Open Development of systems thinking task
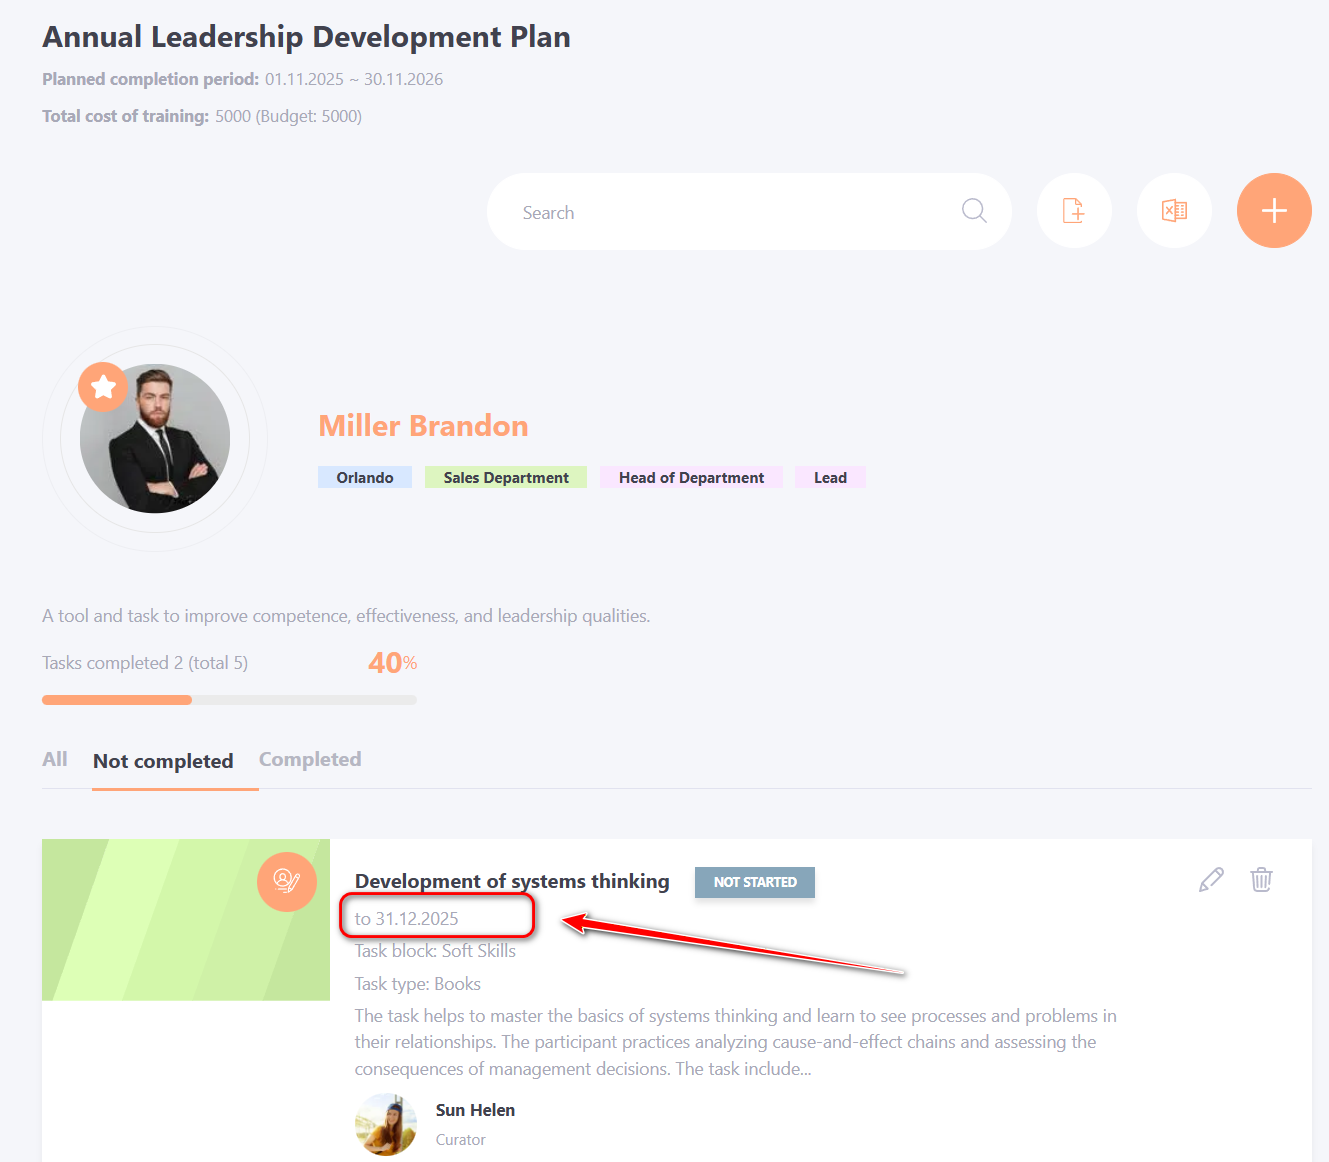The height and width of the screenshot is (1162, 1329). (512, 881)
